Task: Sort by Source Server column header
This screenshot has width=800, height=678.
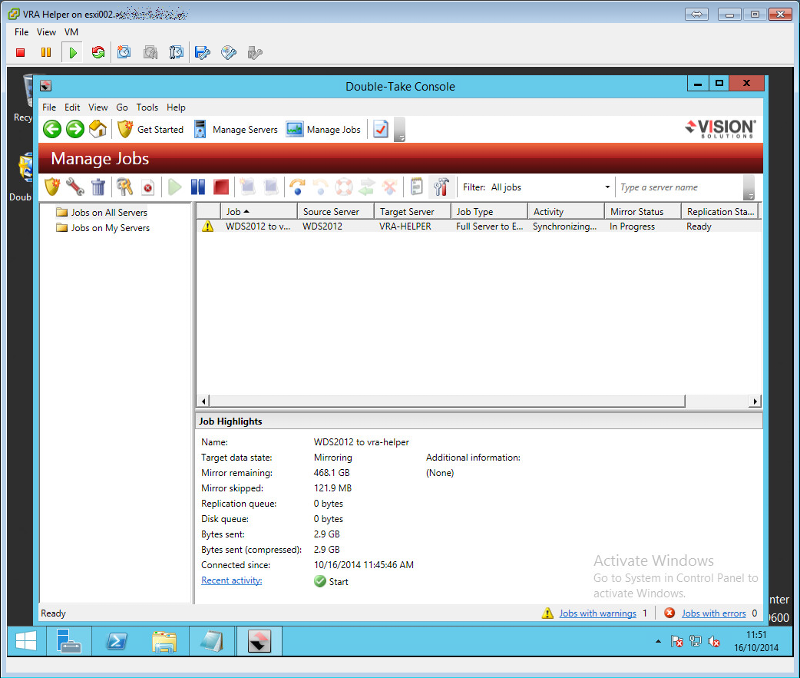Action: [336, 211]
